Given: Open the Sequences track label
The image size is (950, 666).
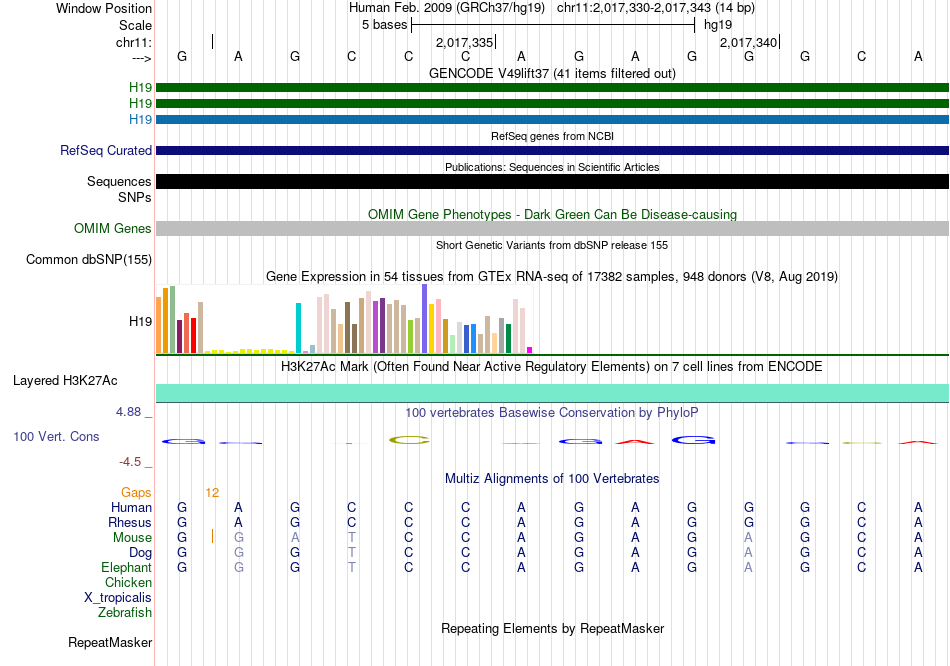Looking at the screenshot, I should (x=119, y=181).
